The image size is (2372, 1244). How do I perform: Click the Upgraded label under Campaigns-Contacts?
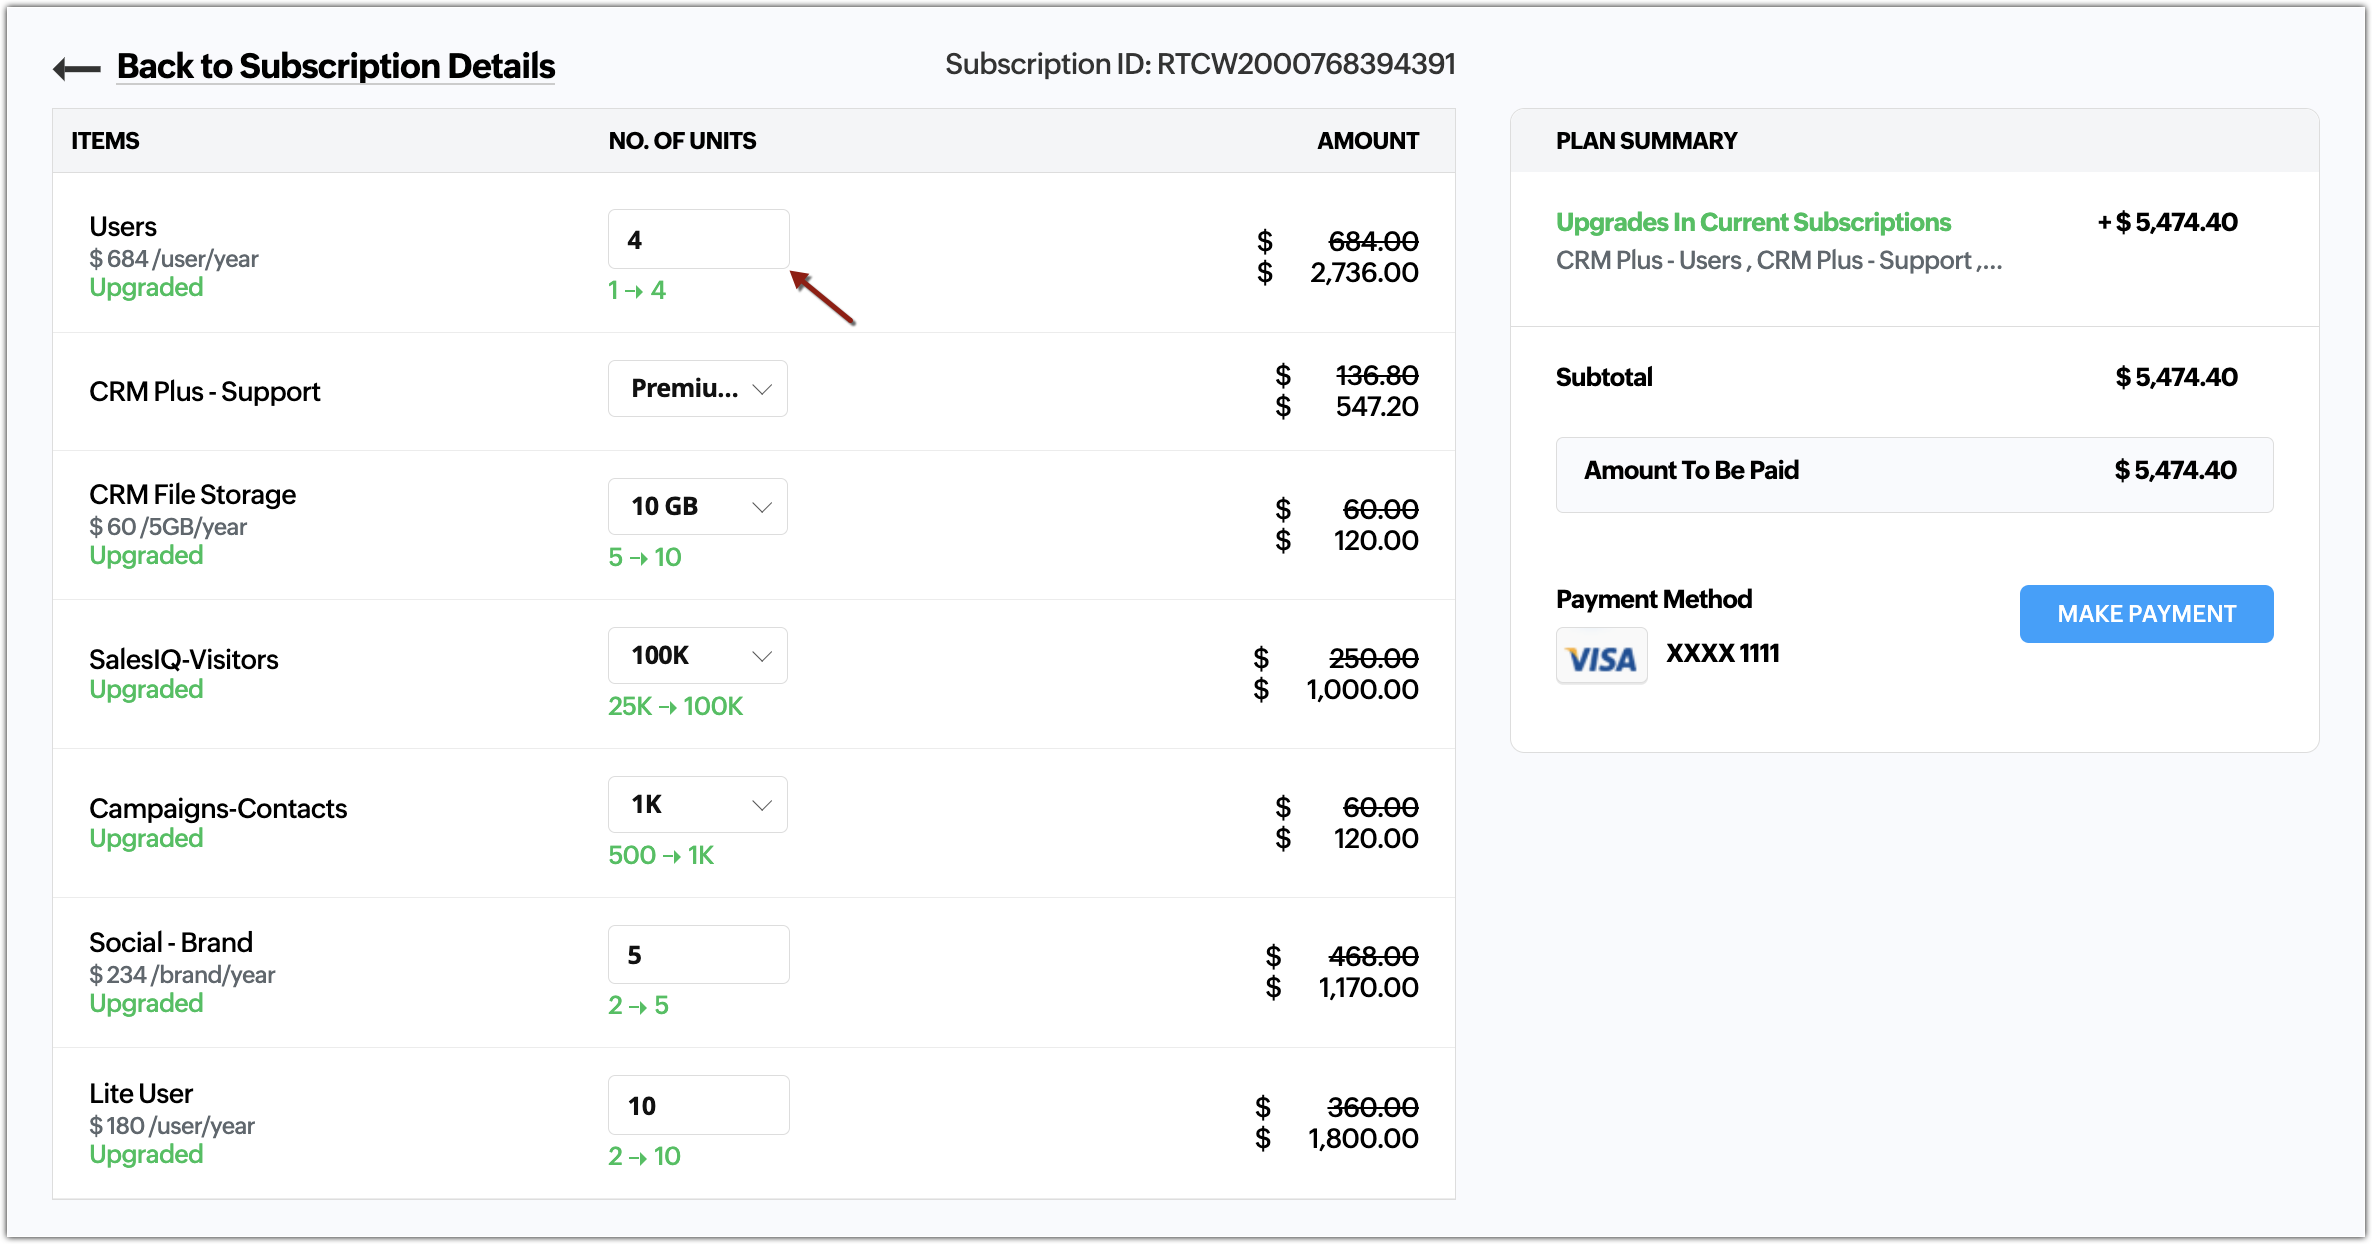[x=146, y=839]
